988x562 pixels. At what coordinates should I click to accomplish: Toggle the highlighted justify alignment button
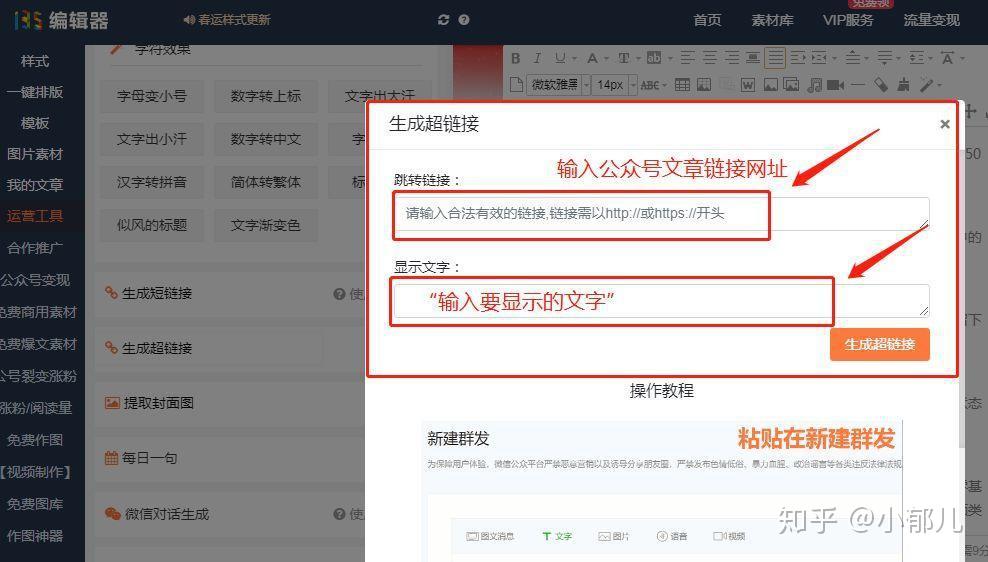(775, 58)
